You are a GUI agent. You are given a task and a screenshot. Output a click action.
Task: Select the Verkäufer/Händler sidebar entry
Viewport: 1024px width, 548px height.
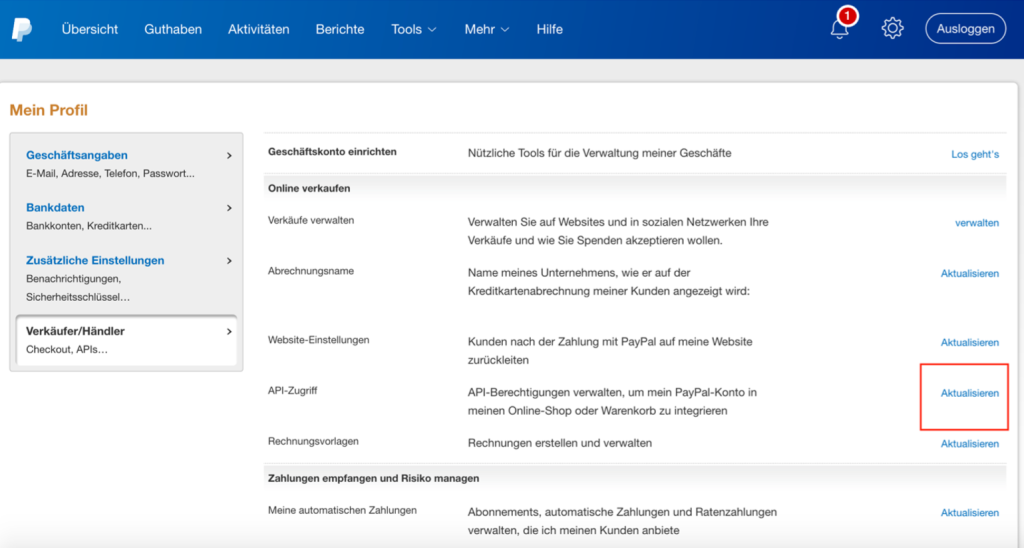[x=127, y=340]
